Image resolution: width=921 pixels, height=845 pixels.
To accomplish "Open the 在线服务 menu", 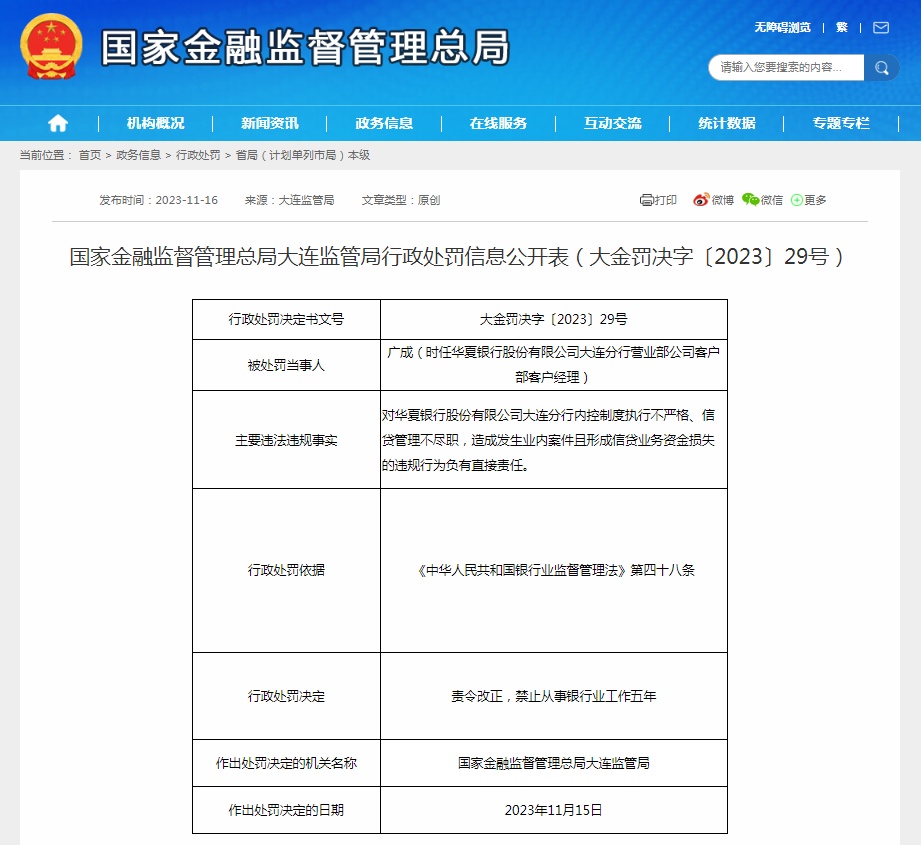I will (x=498, y=123).
